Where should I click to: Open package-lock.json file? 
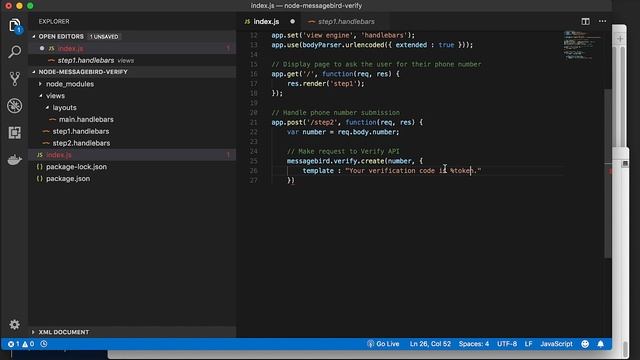pyautogui.click(x=132, y=167)
